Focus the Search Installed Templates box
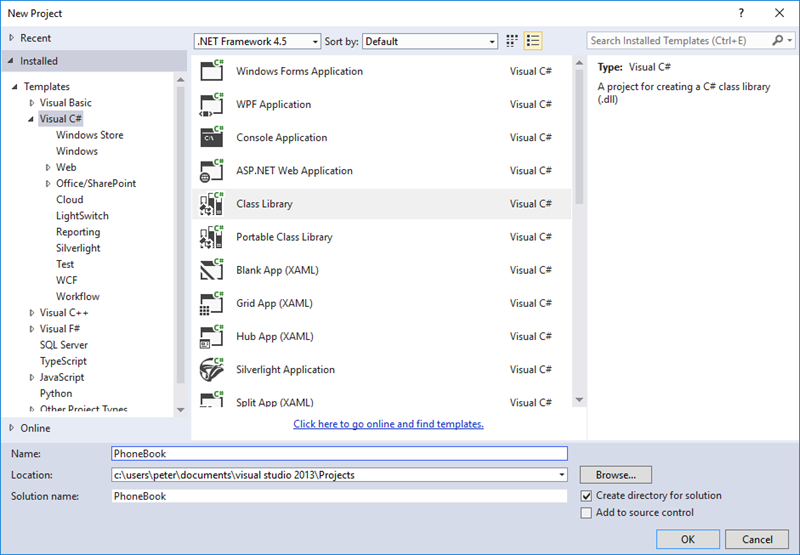This screenshot has height=555, width=800. [679, 40]
